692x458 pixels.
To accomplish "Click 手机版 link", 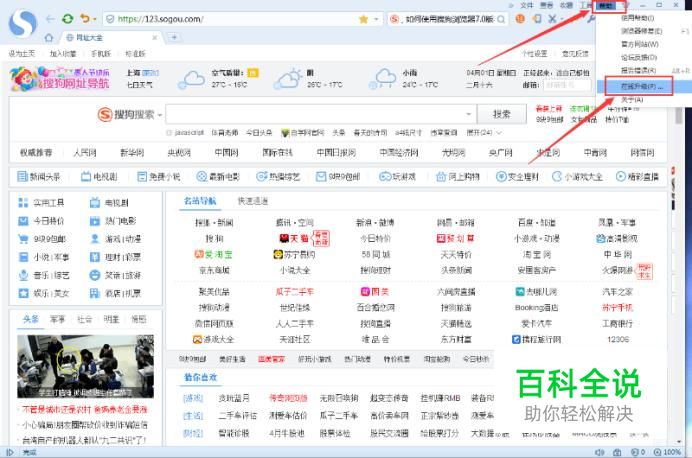I will pyautogui.click(x=101, y=54).
